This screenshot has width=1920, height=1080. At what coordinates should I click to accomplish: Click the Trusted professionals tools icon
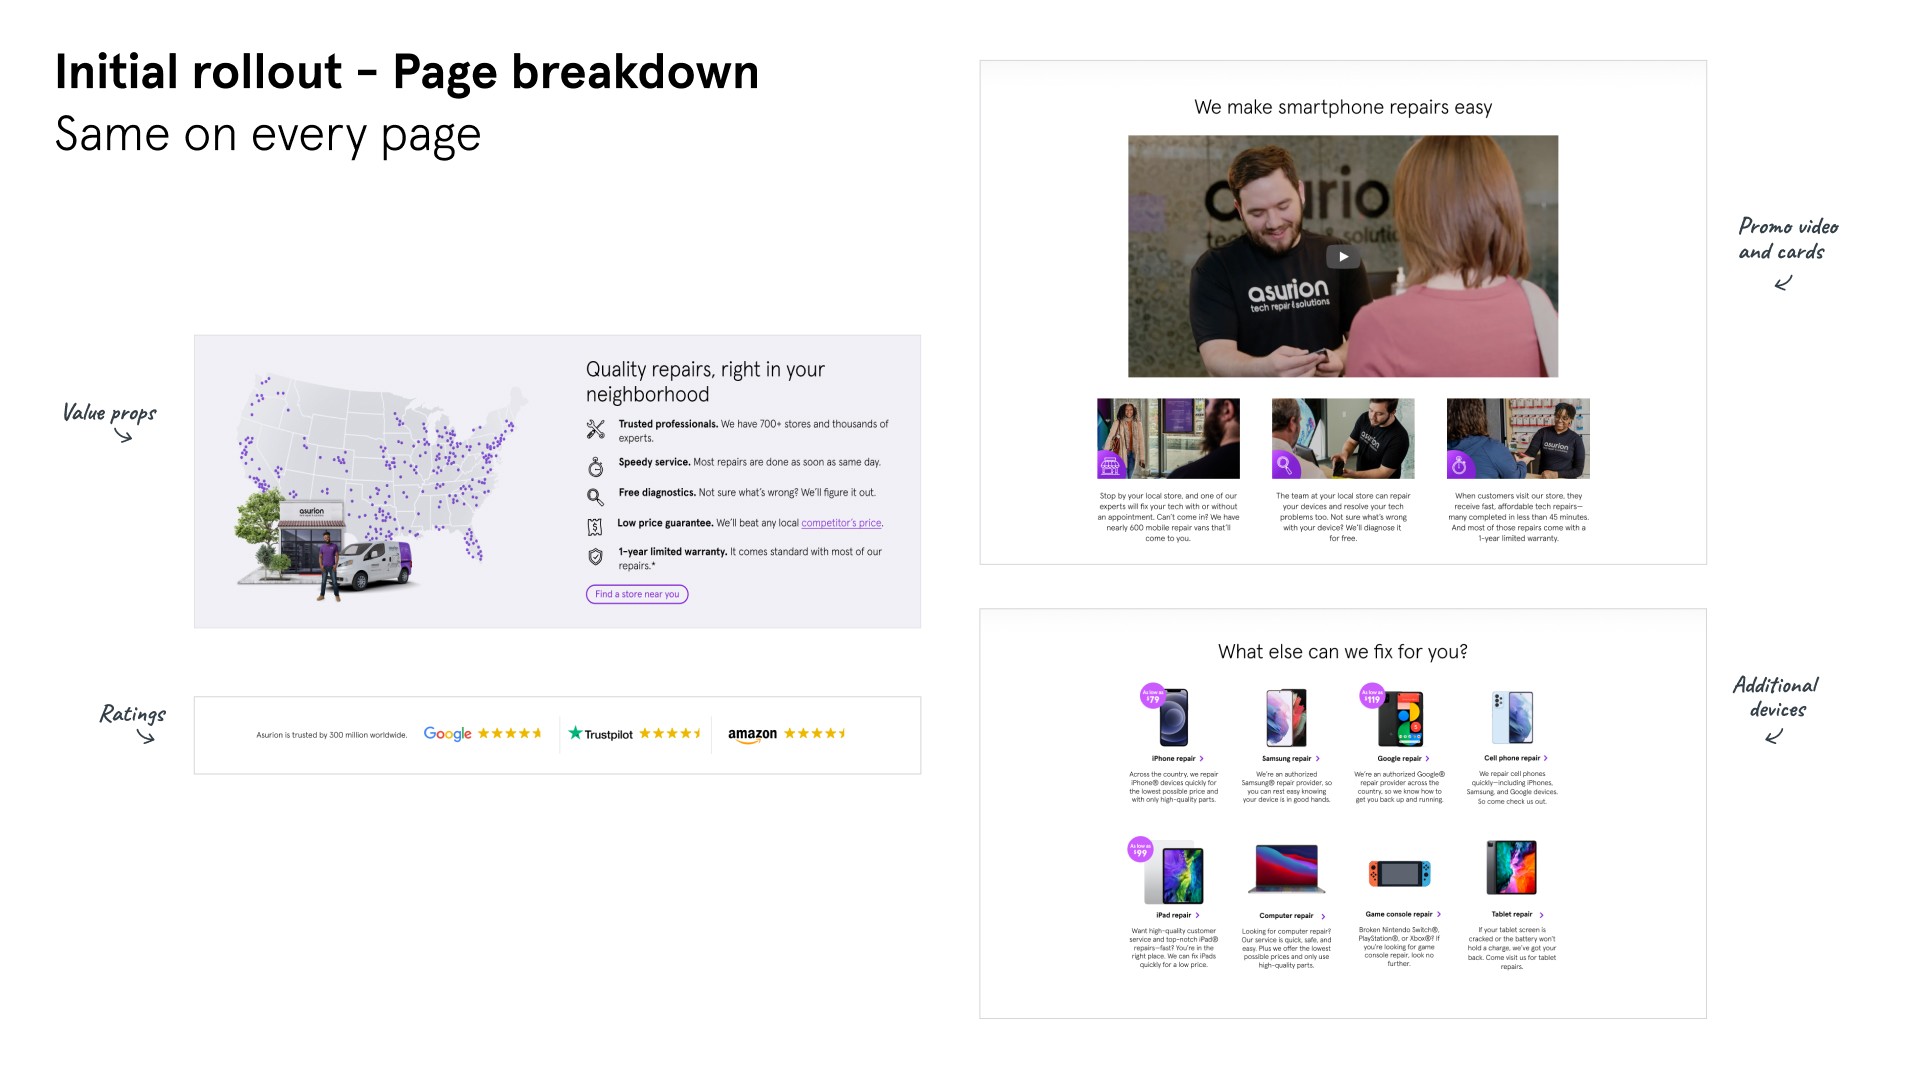(x=596, y=430)
